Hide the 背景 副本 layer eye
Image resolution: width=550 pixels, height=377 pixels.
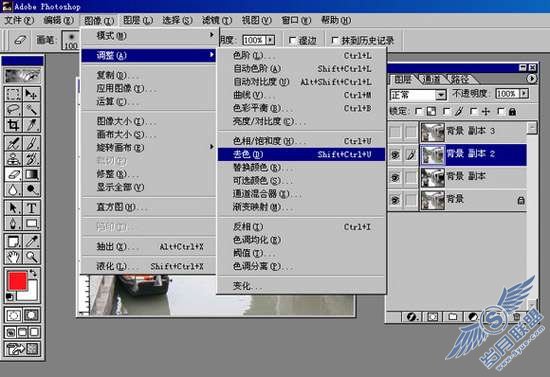[x=395, y=177]
